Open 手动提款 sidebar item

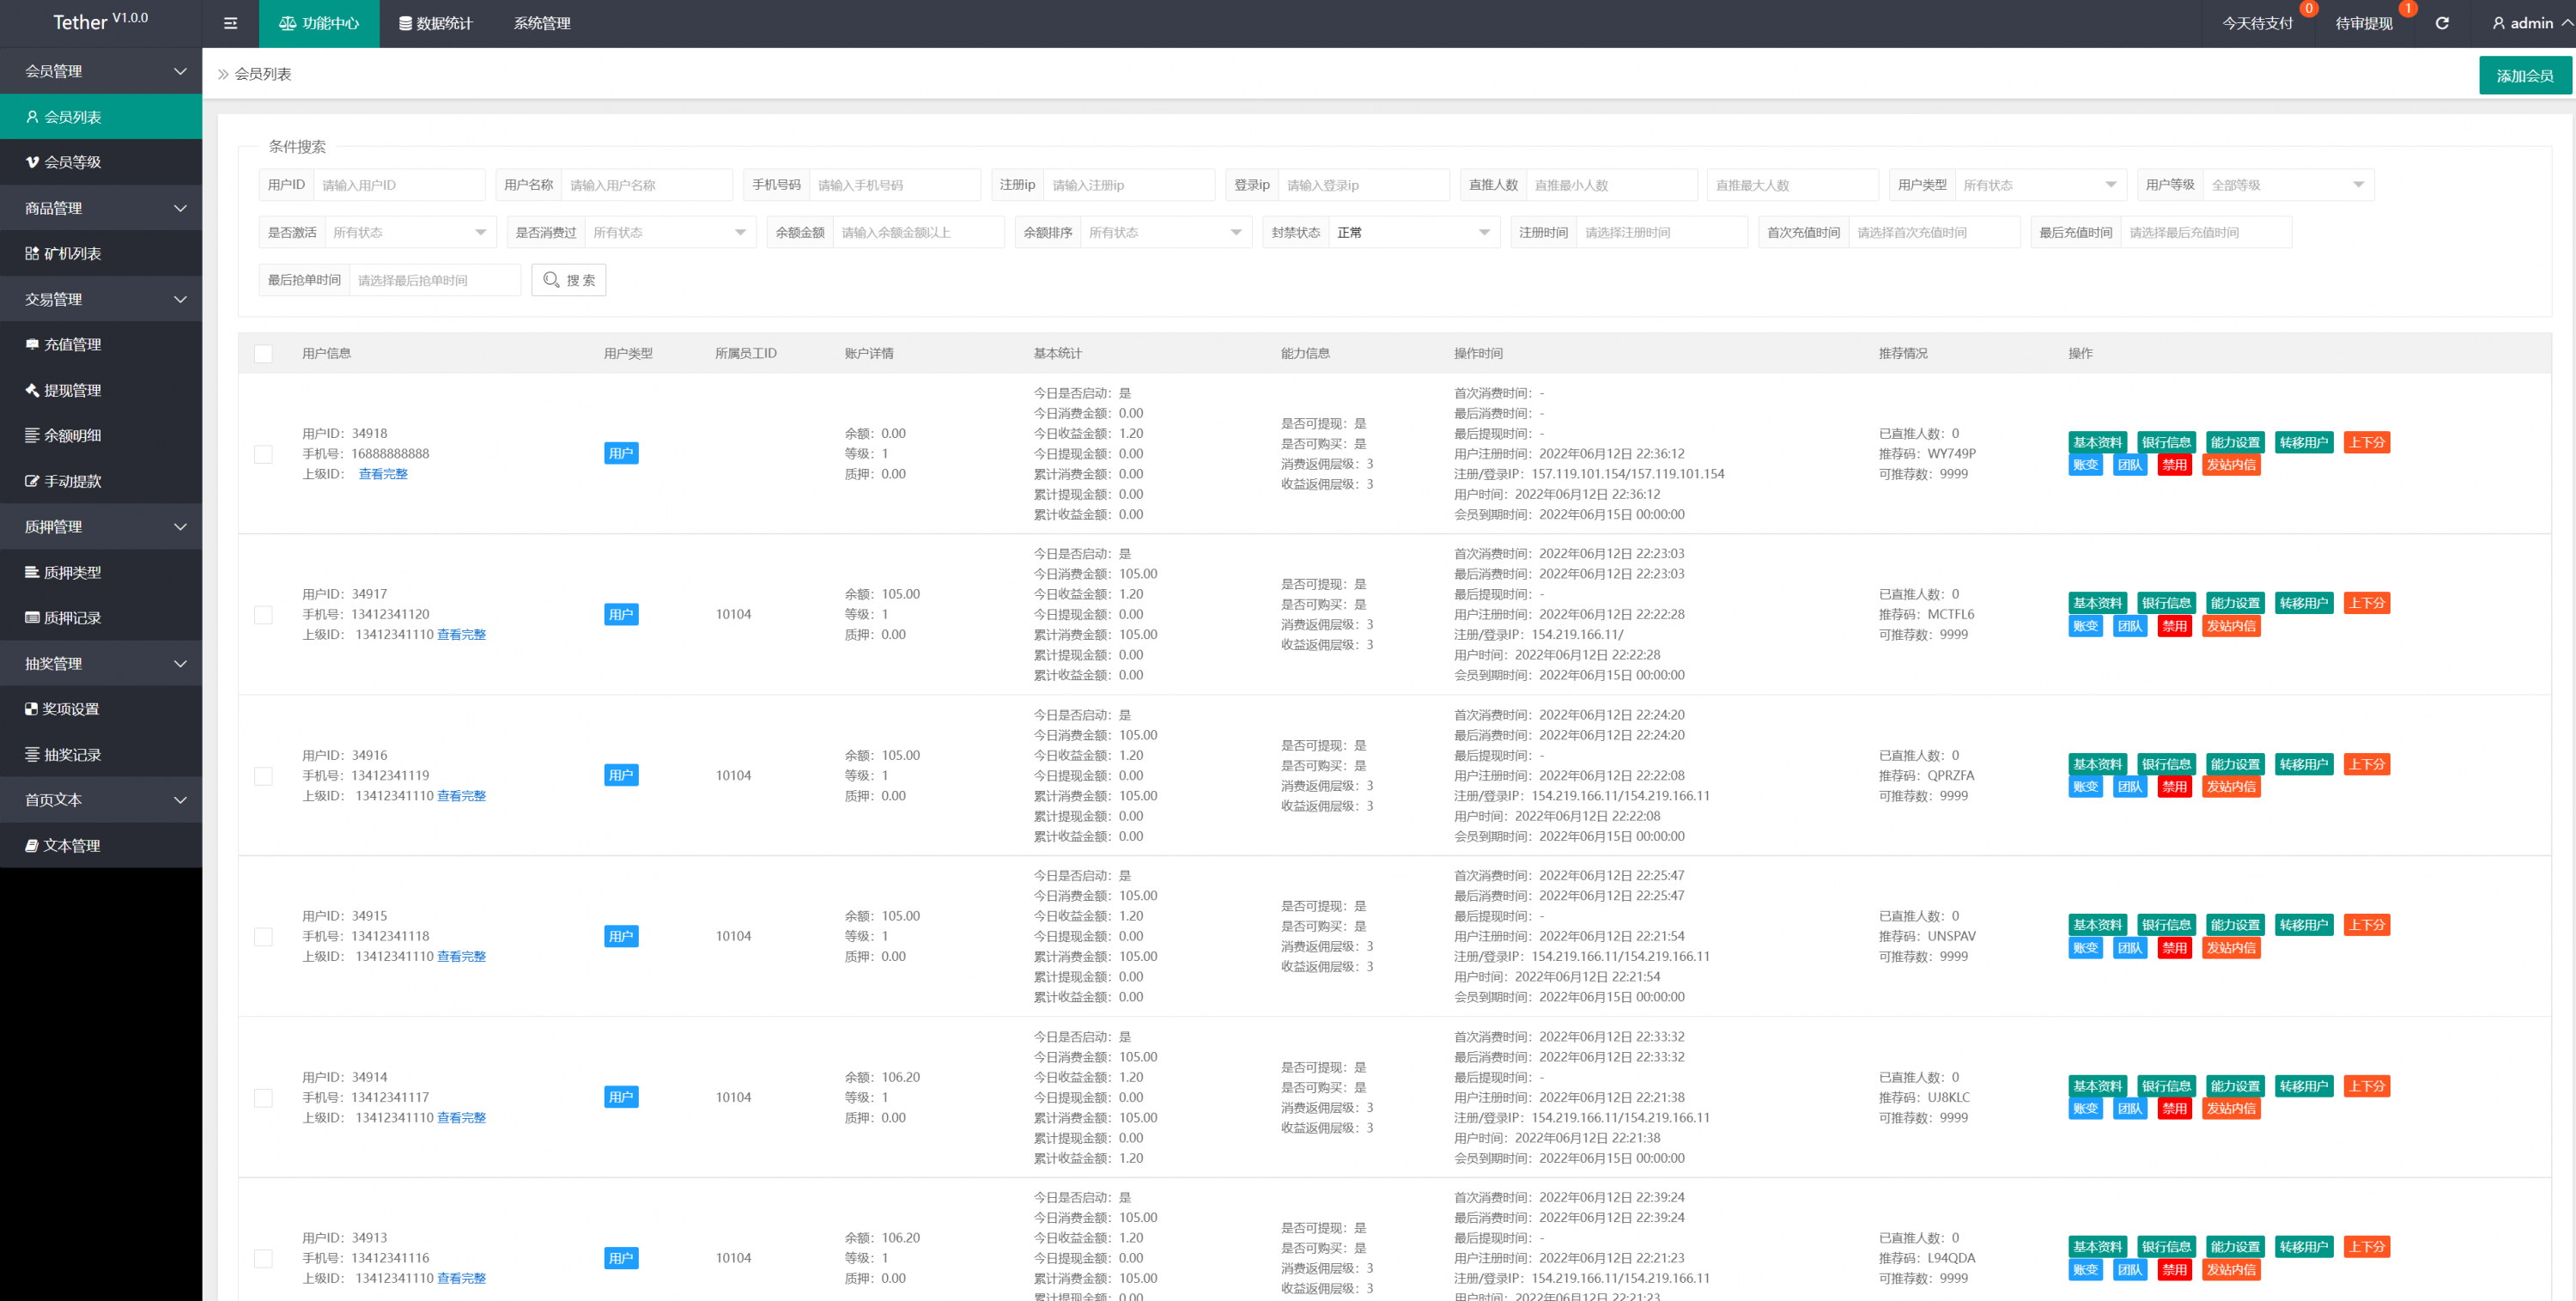click(x=72, y=481)
